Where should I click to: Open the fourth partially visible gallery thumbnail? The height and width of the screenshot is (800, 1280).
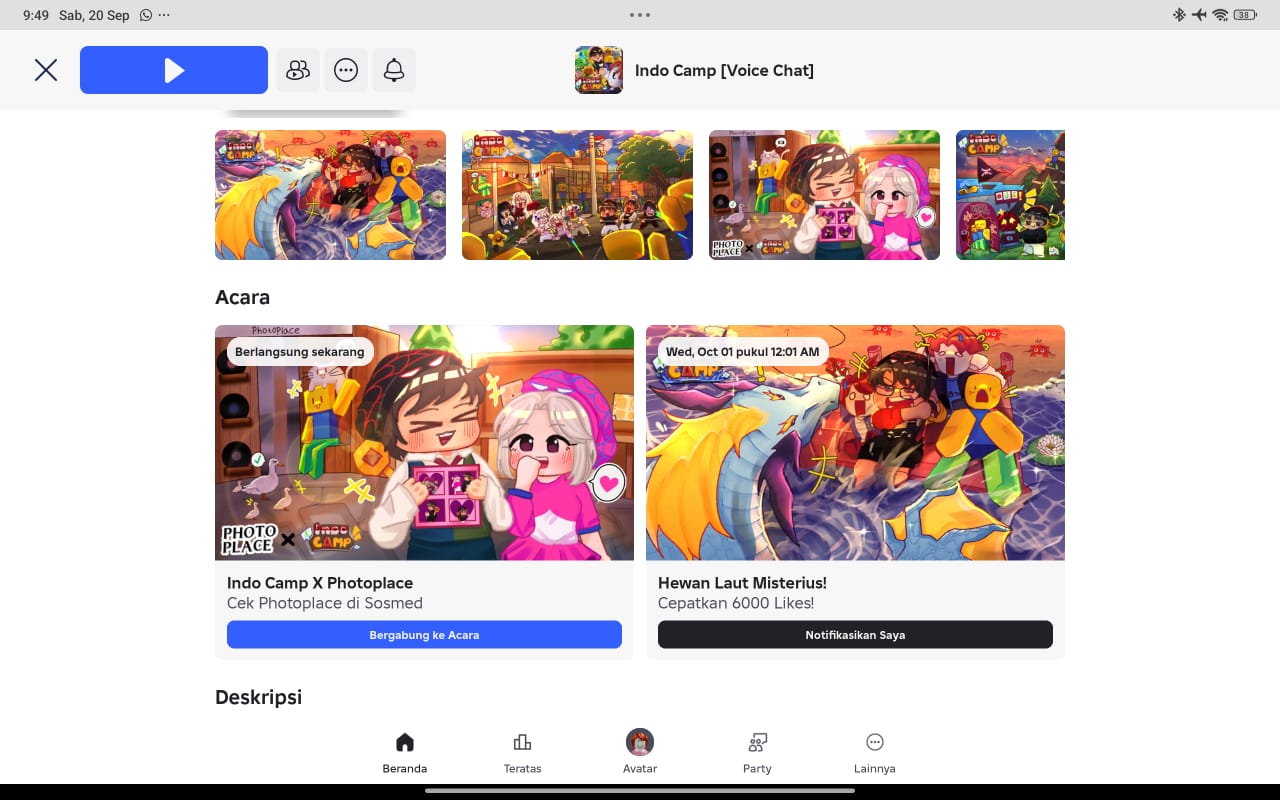coord(1010,195)
